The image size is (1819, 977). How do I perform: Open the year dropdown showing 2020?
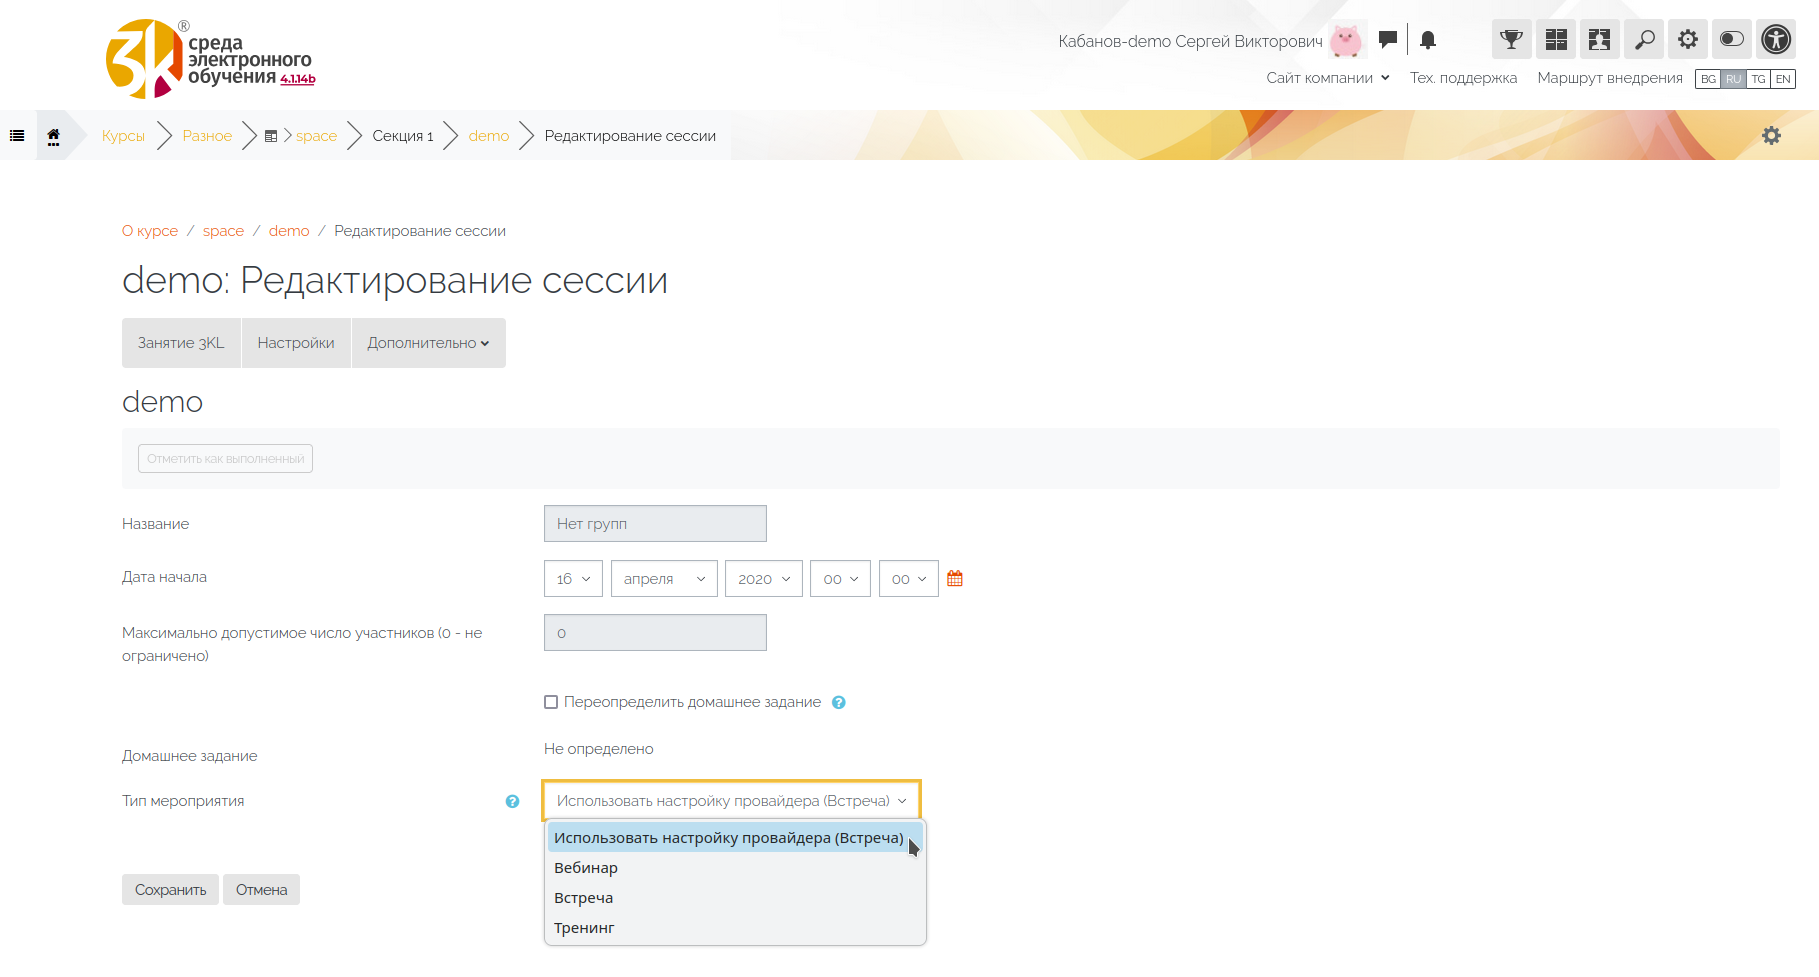click(x=764, y=579)
